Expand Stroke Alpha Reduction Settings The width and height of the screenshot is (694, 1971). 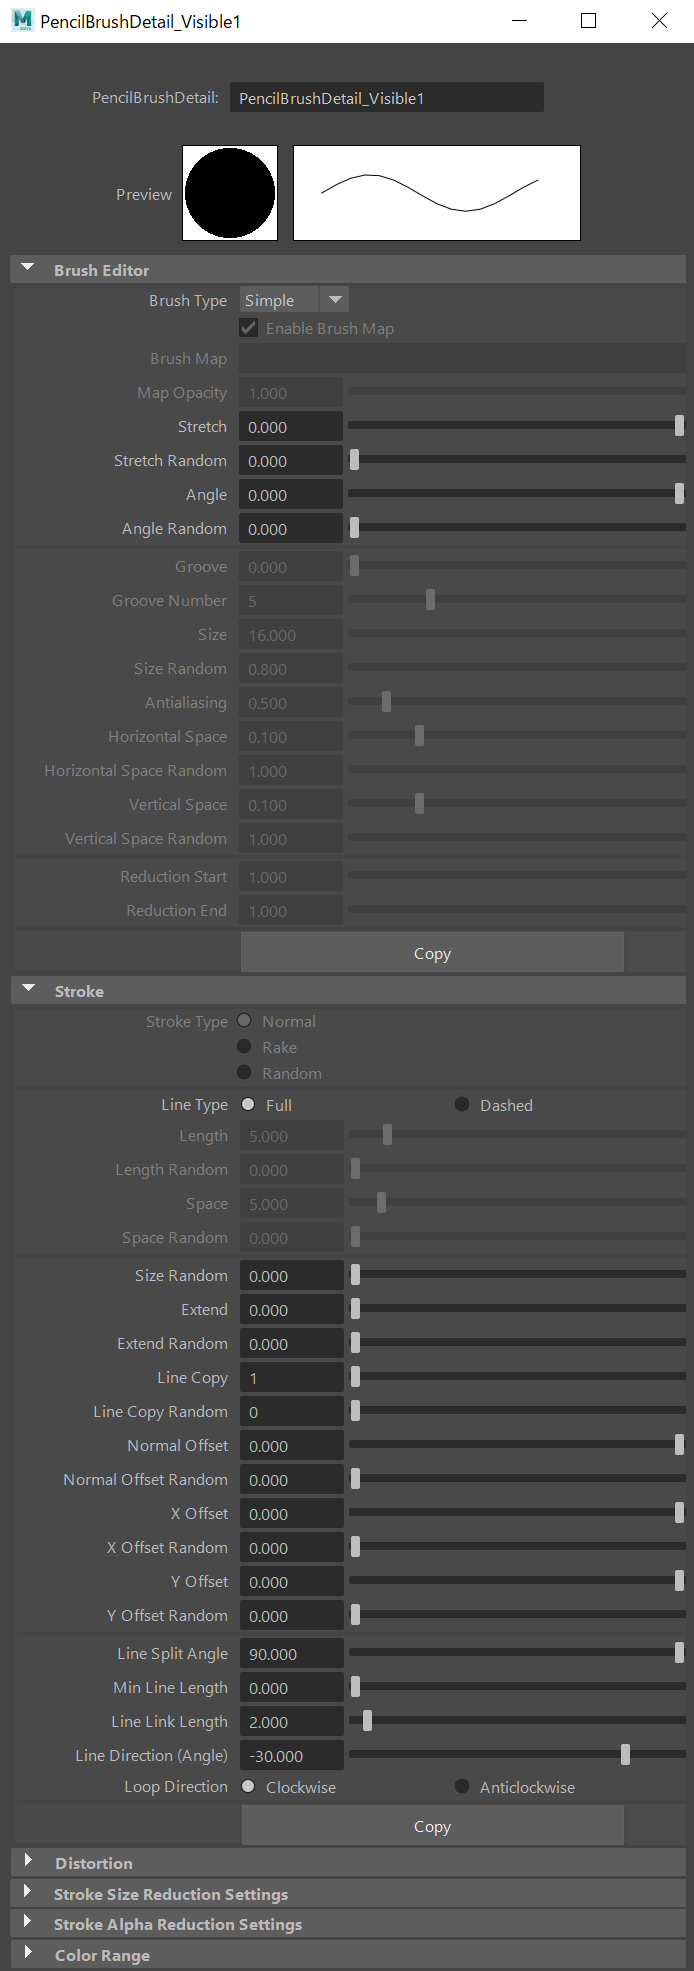[29, 1923]
